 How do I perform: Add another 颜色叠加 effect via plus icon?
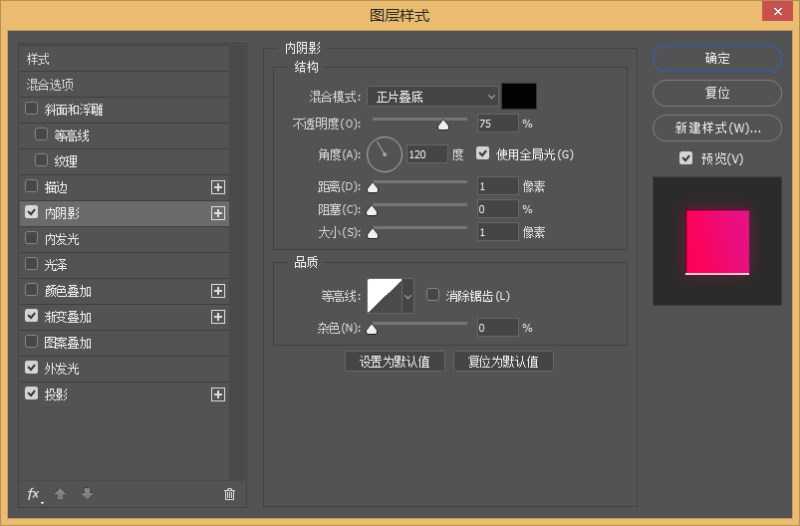[218, 291]
